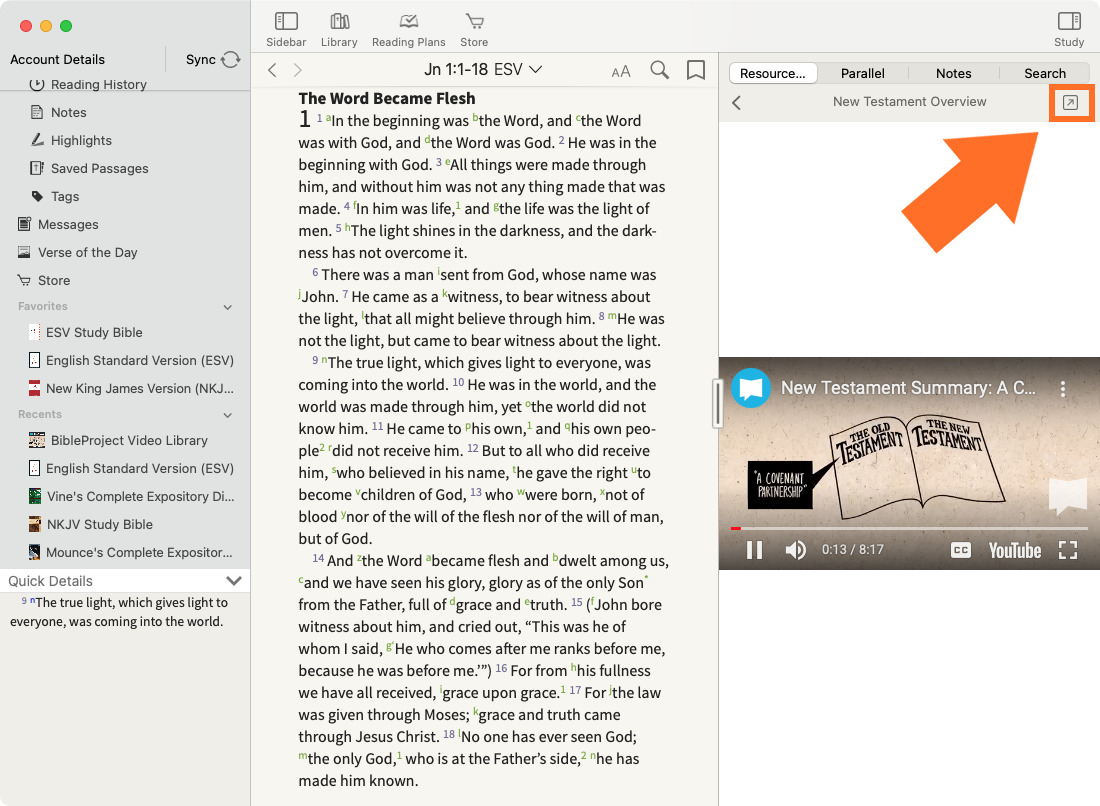Mute the video volume
Viewport: 1100px width, 806px height.
click(x=796, y=550)
